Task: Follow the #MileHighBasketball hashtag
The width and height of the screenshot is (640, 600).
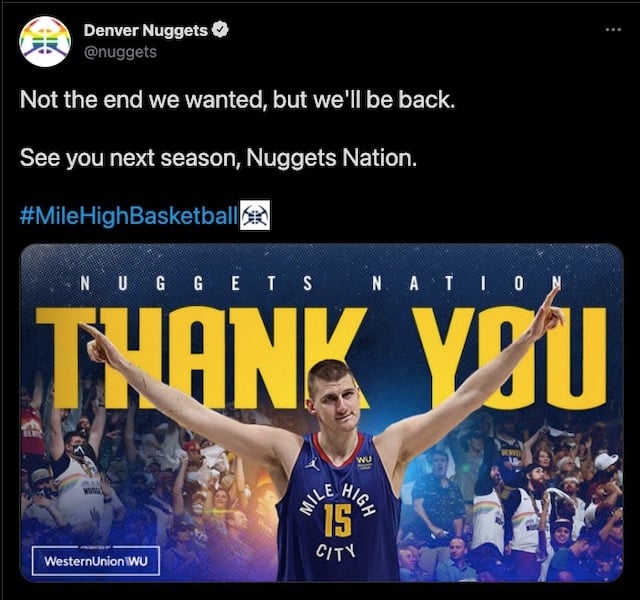Action: pos(128,215)
